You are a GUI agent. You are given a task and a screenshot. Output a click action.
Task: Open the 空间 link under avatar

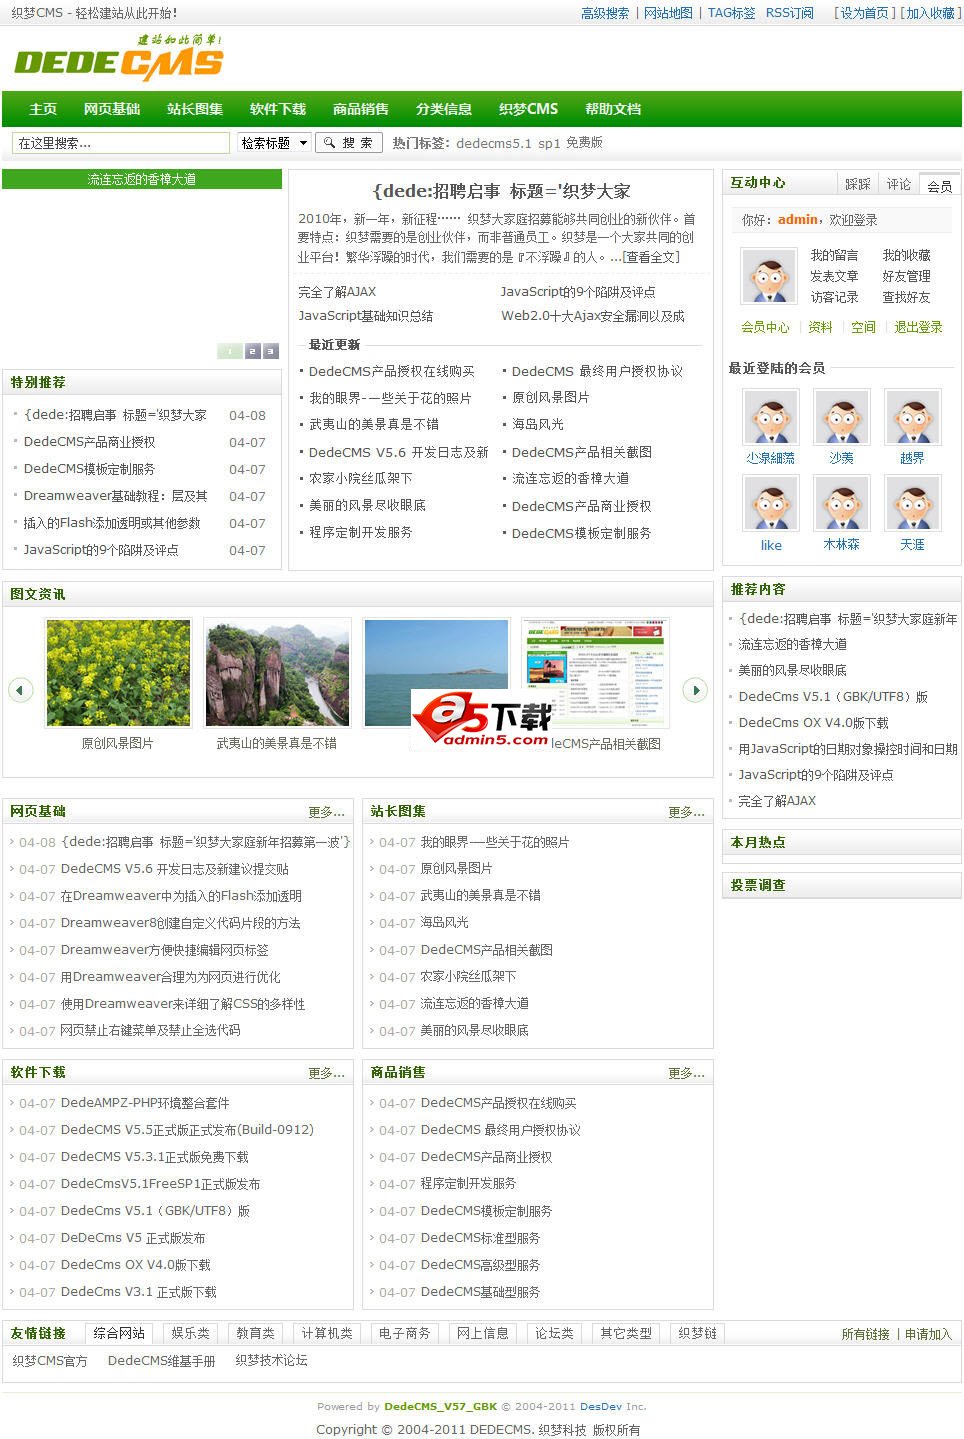pyautogui.click(x=863, y=327)
